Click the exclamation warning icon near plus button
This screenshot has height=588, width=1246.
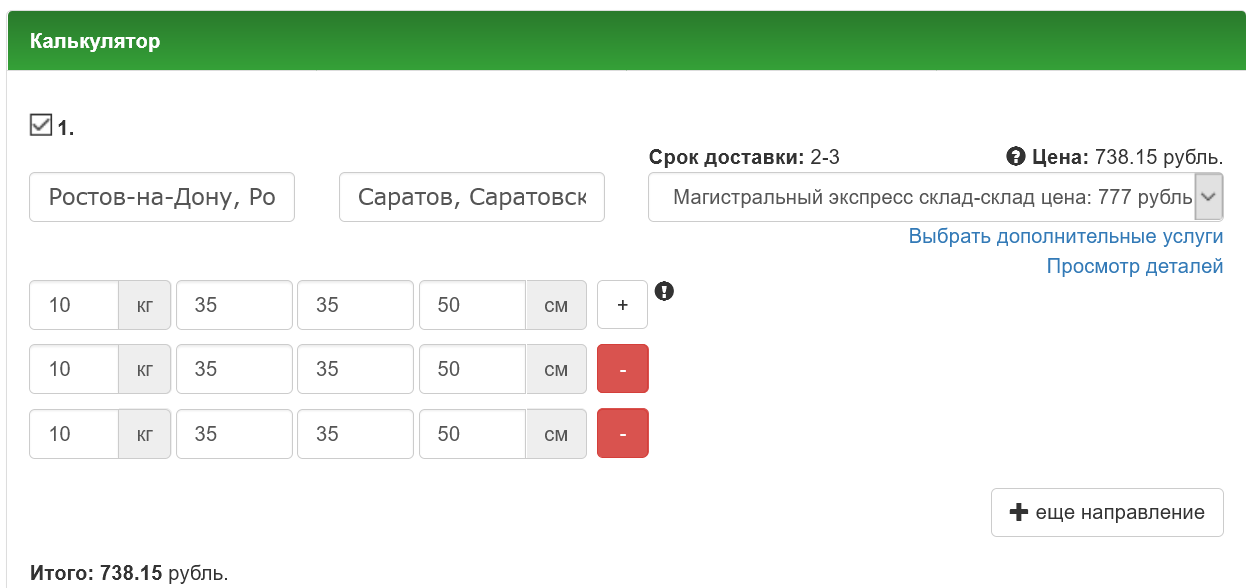tap(665, 291)
